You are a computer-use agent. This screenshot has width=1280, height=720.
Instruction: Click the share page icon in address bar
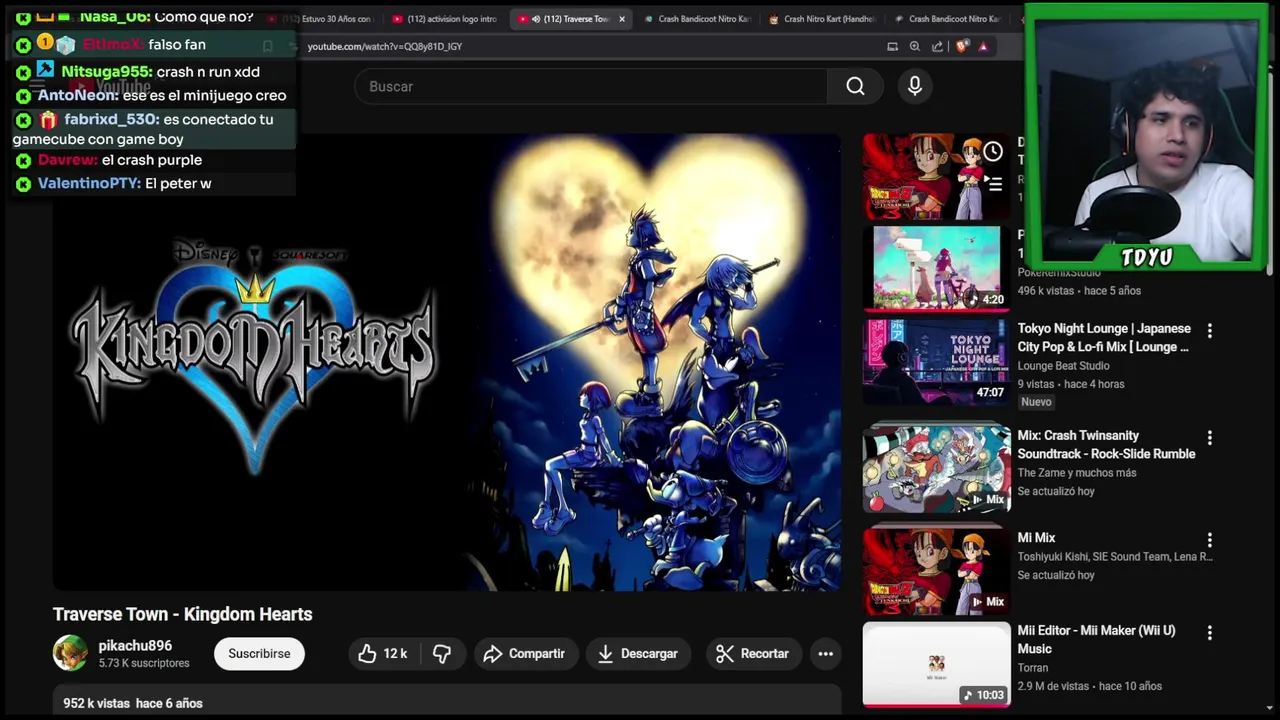[937, 46]
